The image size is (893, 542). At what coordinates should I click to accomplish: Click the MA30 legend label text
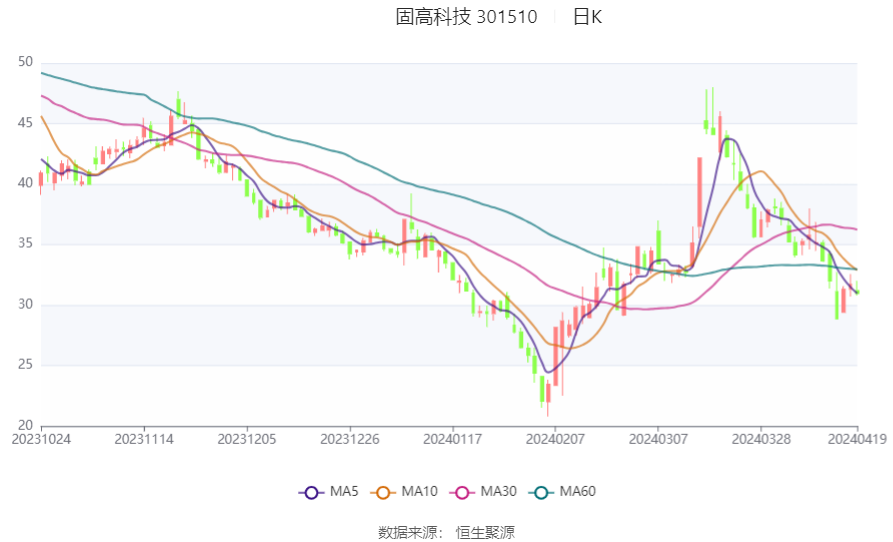pos(498,492)
